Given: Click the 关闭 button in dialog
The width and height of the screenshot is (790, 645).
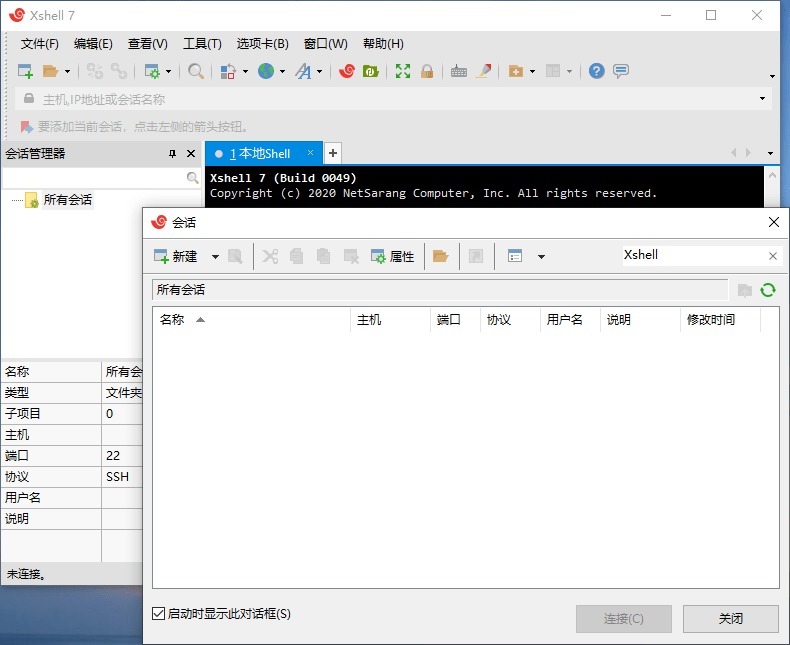Looking at the screenshot, I should [x=731, y=618].
